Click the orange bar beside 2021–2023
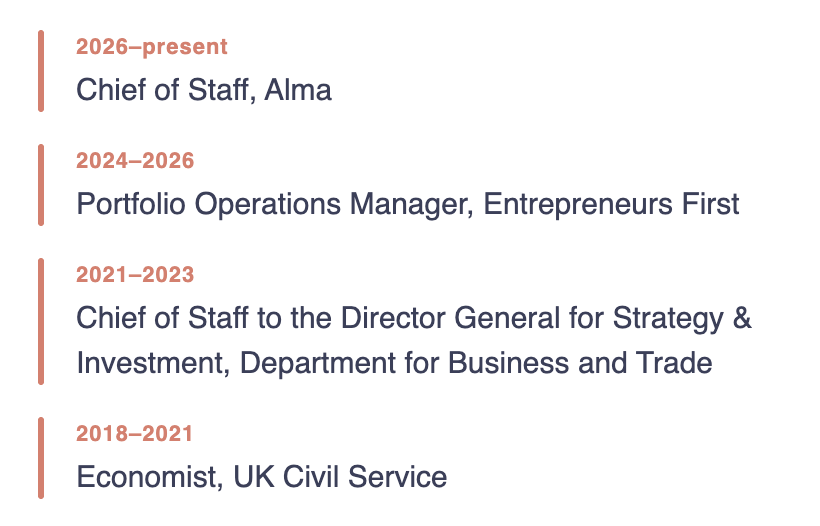Screen dimensions: 820x526 [41, 322]
